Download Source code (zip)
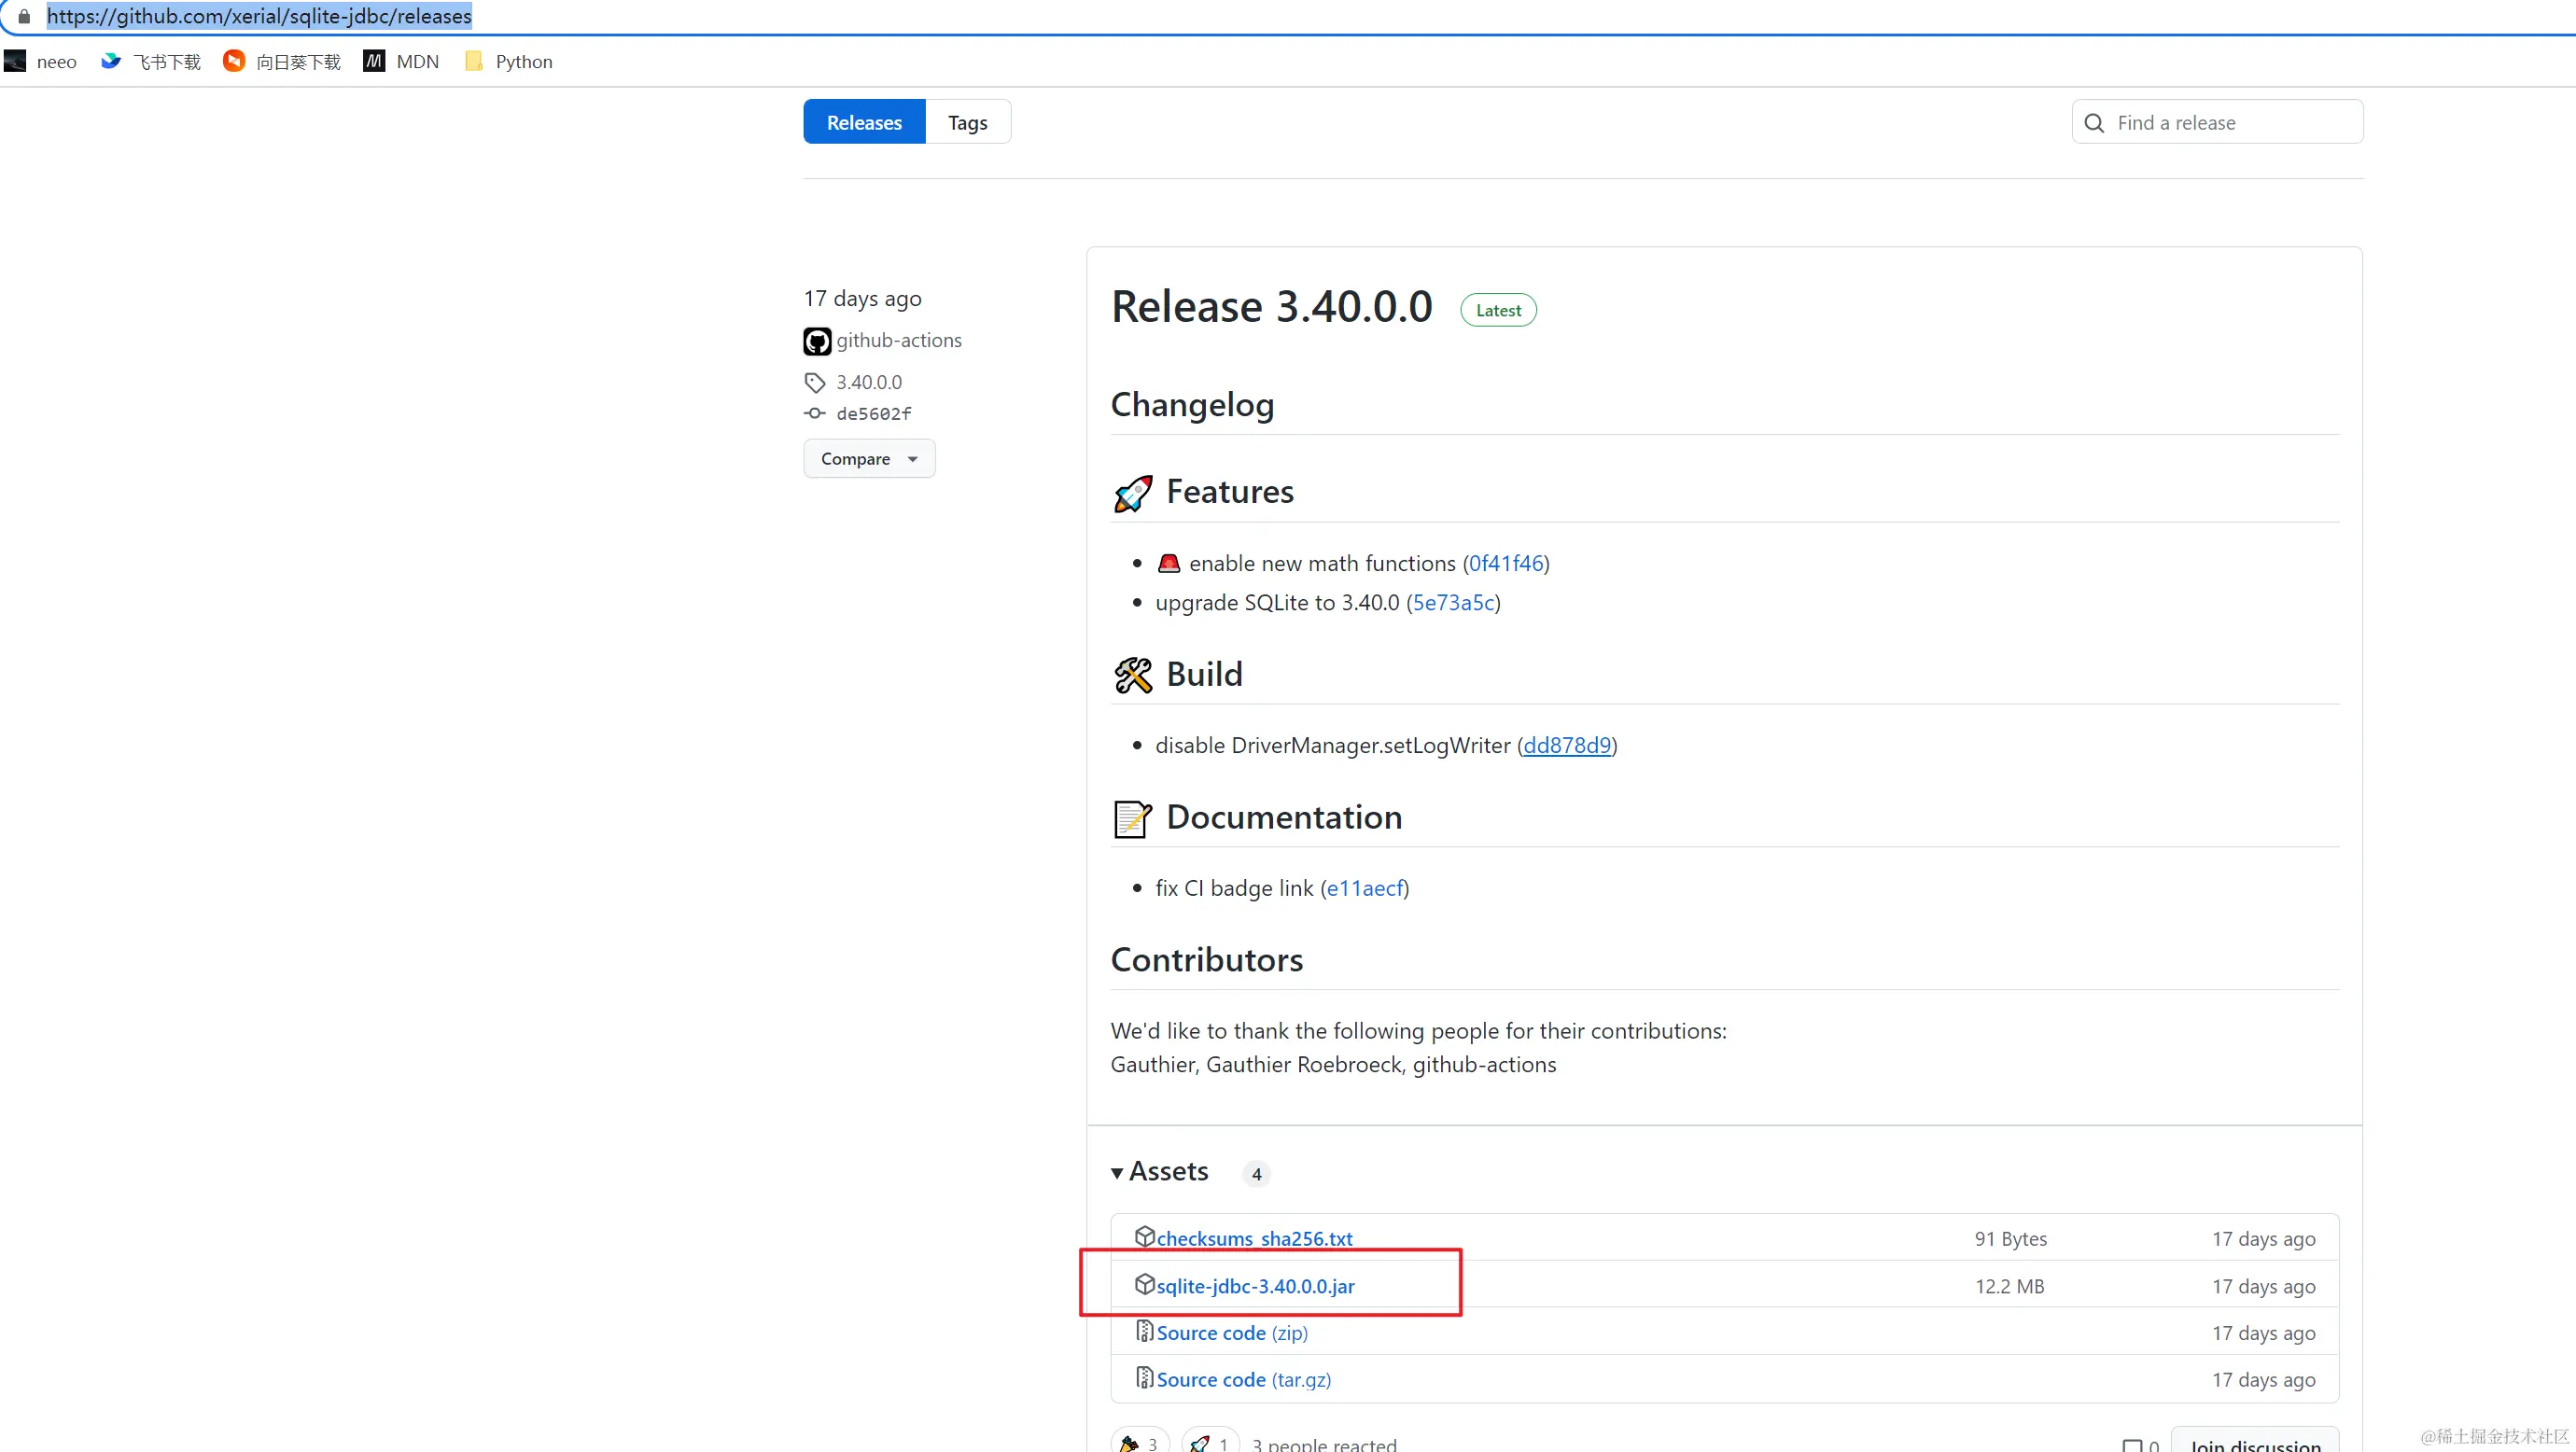This screenshot has width=2576, height=1452. (x=1232, y=1333)
